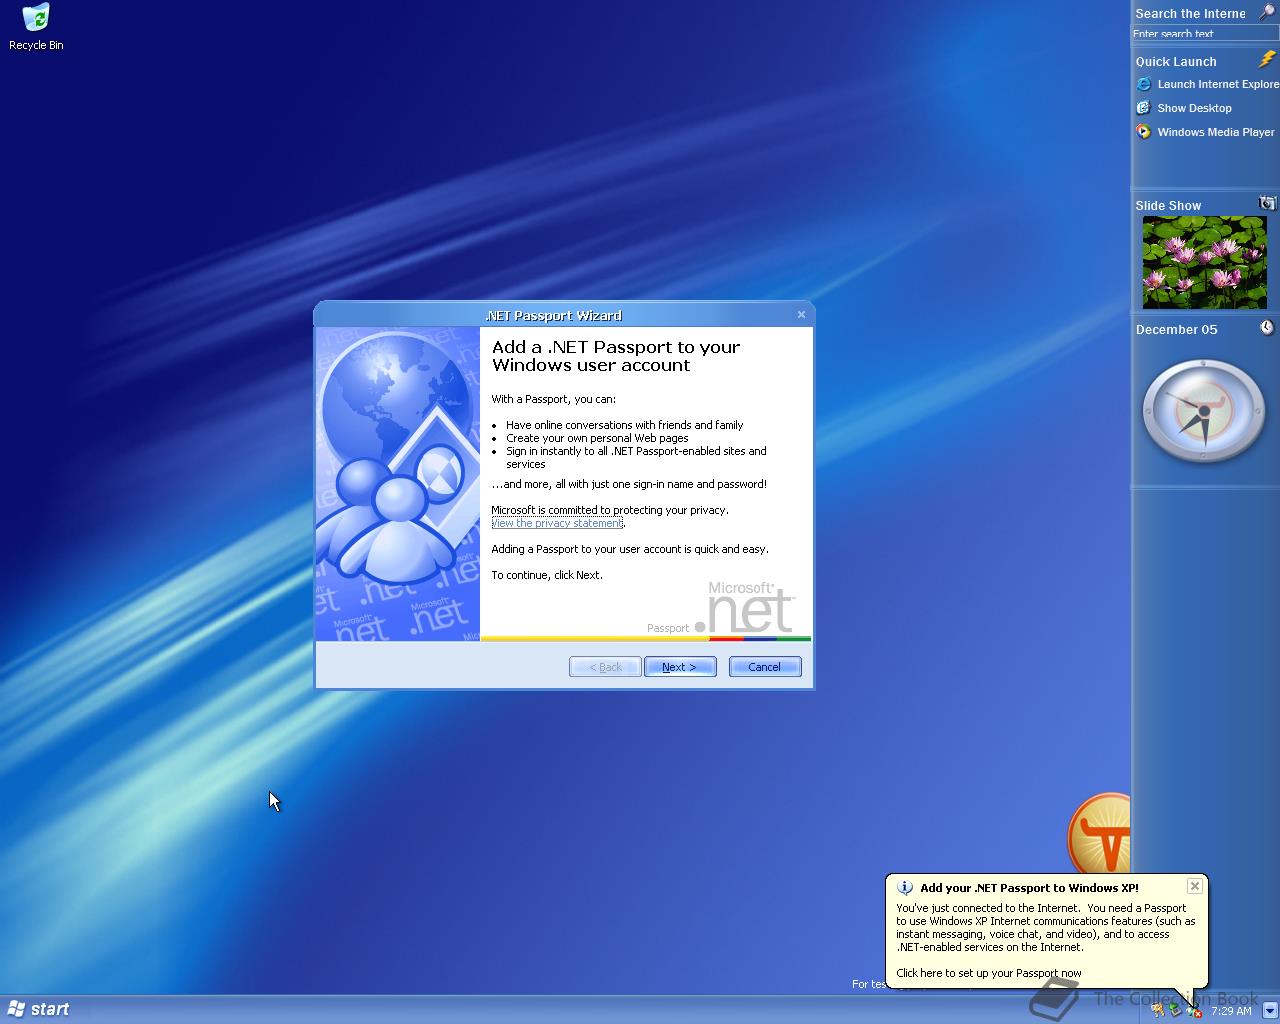This screenshot has height=1024, width=1280.
Task: Close the .NET Passport Wizard window
Action: point(801,314)
